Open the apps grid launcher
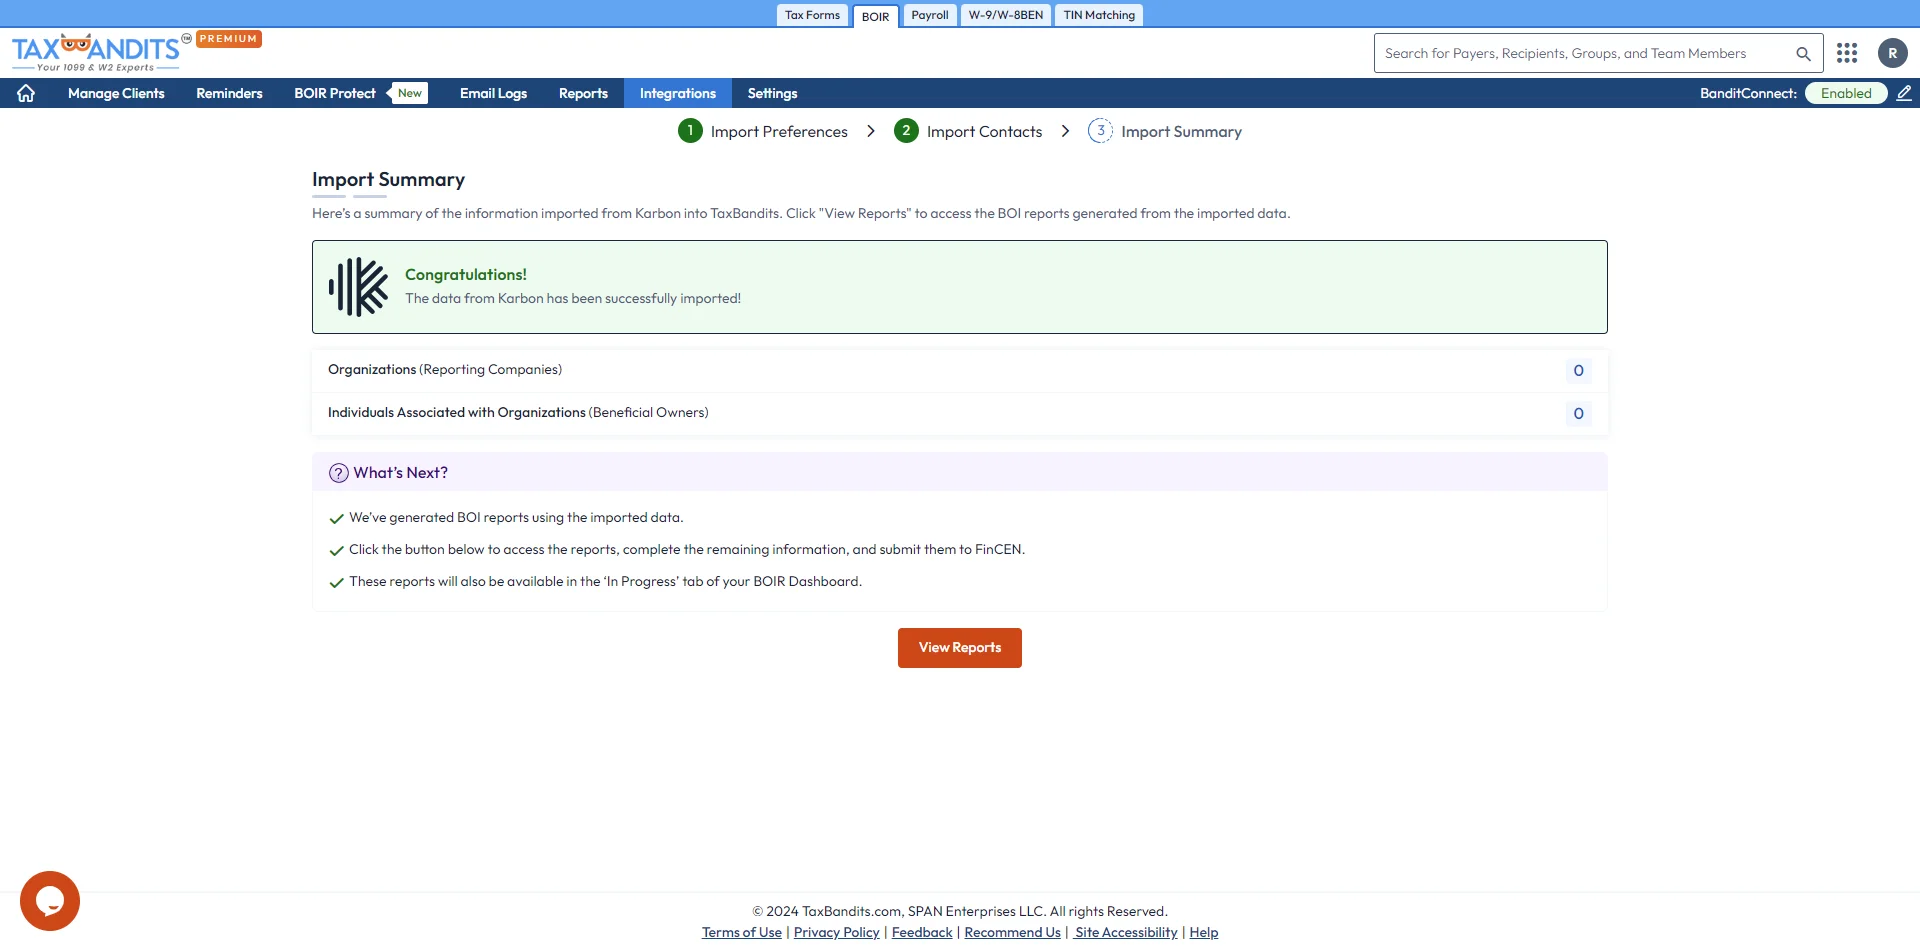1920x951 pixels. click(1847, 53)
